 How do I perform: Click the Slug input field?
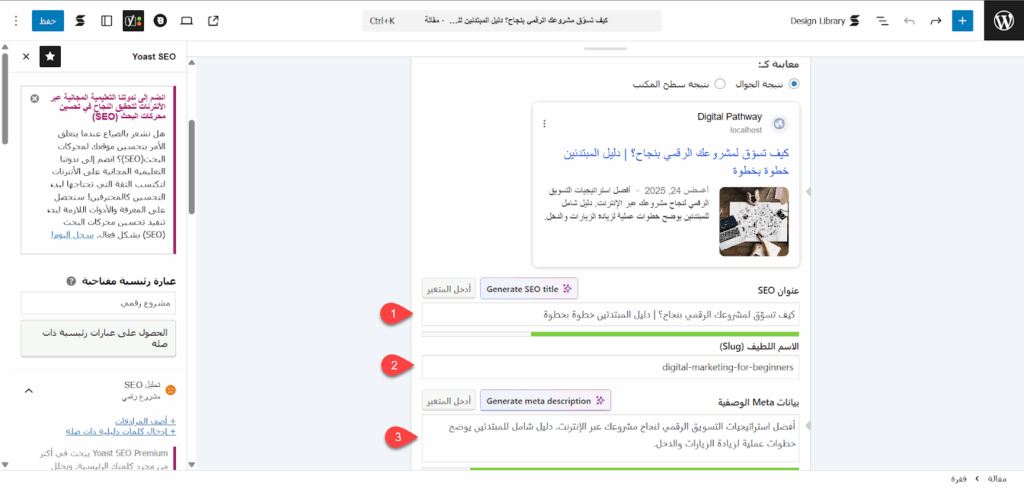coord(610,367)
